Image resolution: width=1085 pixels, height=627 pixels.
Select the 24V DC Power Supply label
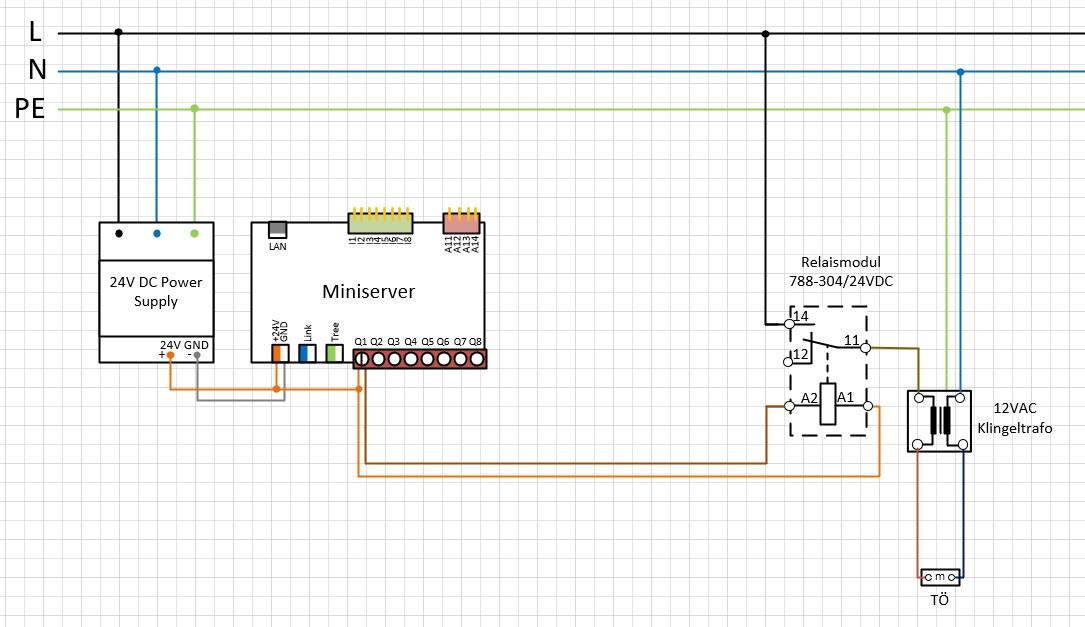[x=156, y=291]
